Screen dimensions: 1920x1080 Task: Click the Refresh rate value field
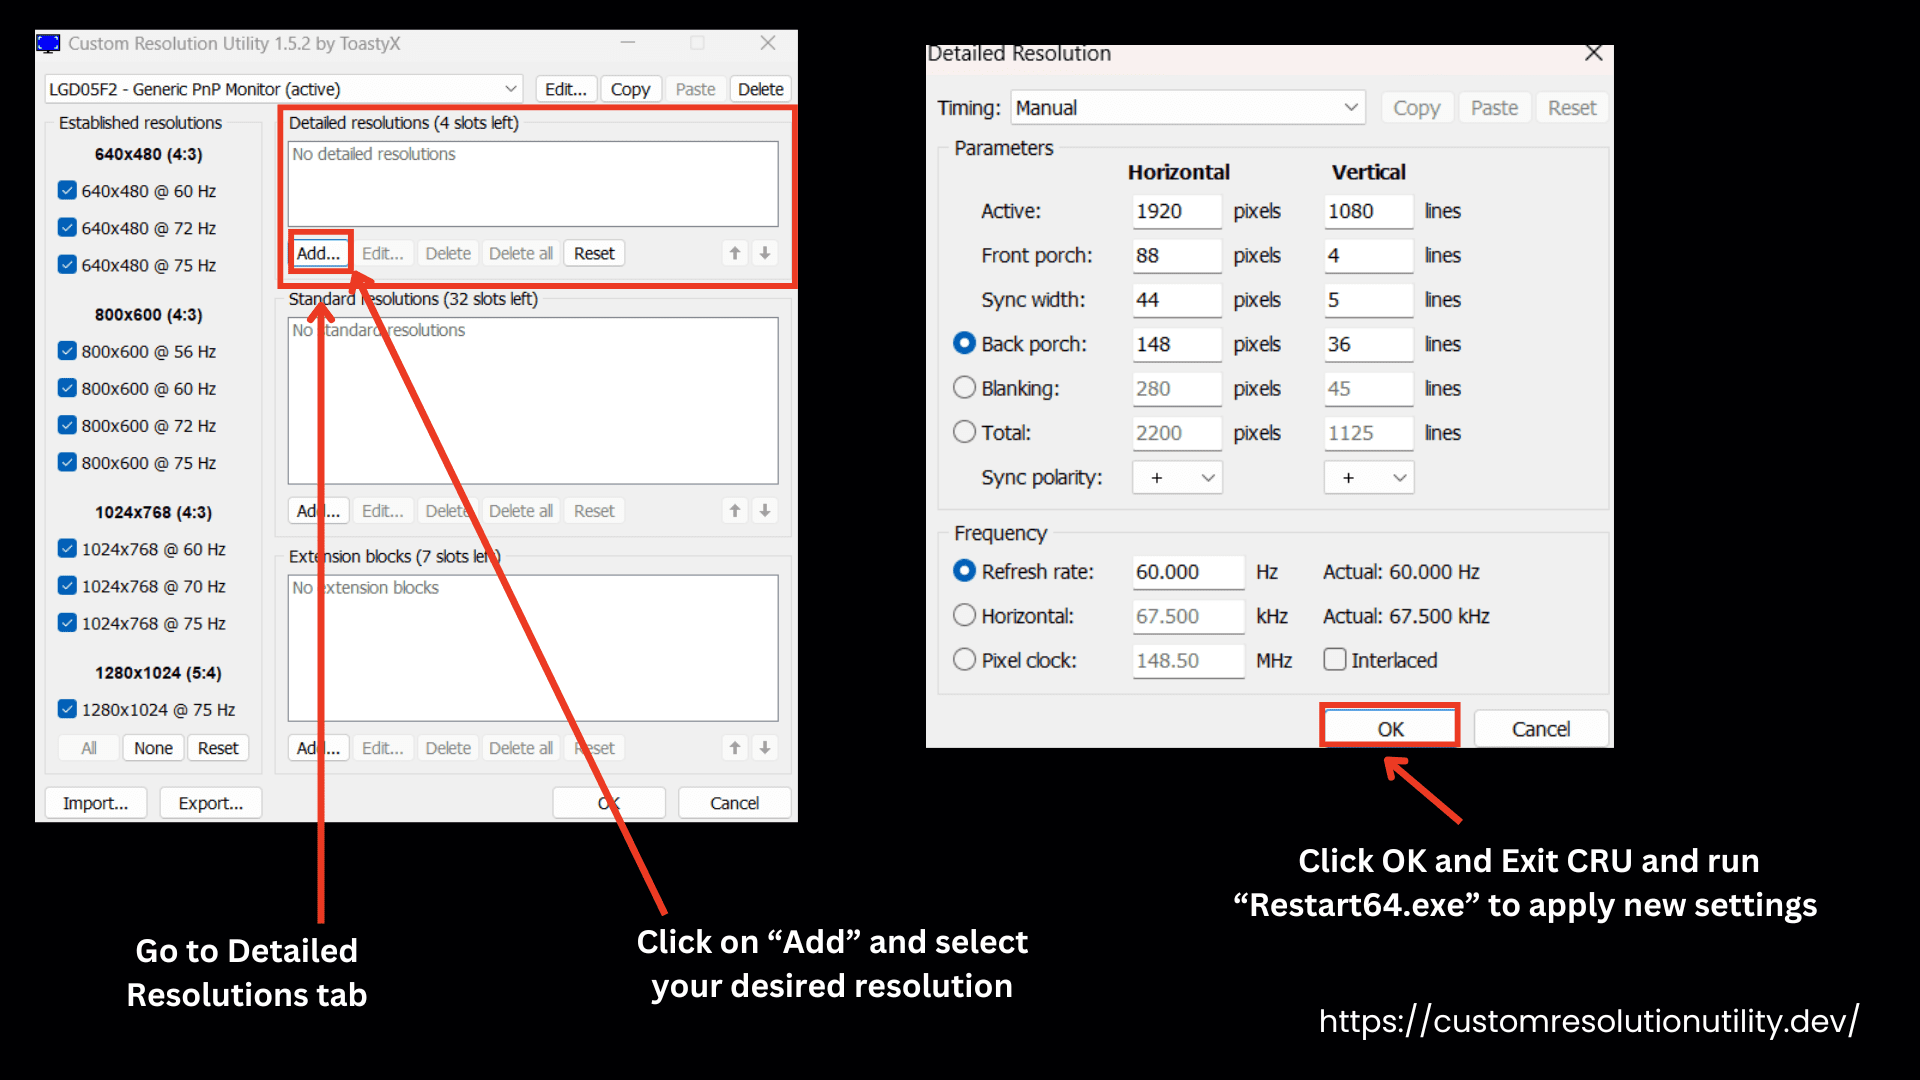point(1187,572)
